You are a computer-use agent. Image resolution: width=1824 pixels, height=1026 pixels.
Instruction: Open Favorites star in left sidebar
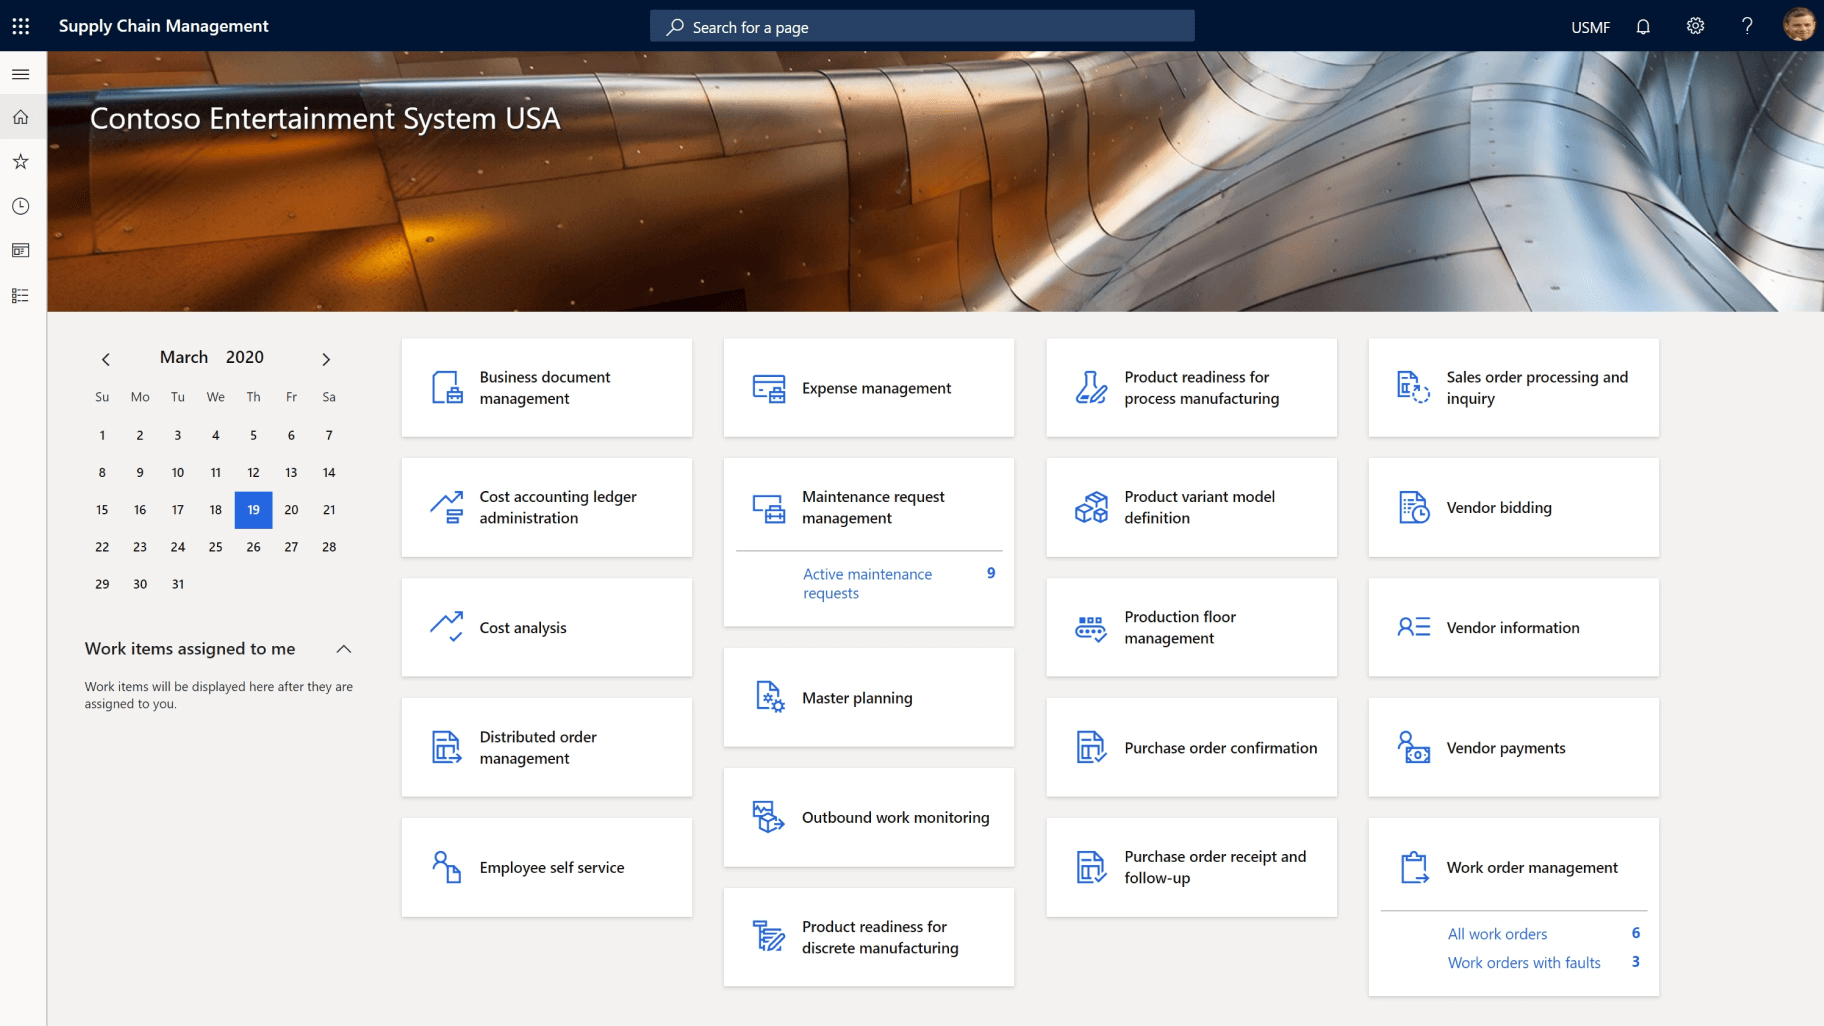click(20, 161)
